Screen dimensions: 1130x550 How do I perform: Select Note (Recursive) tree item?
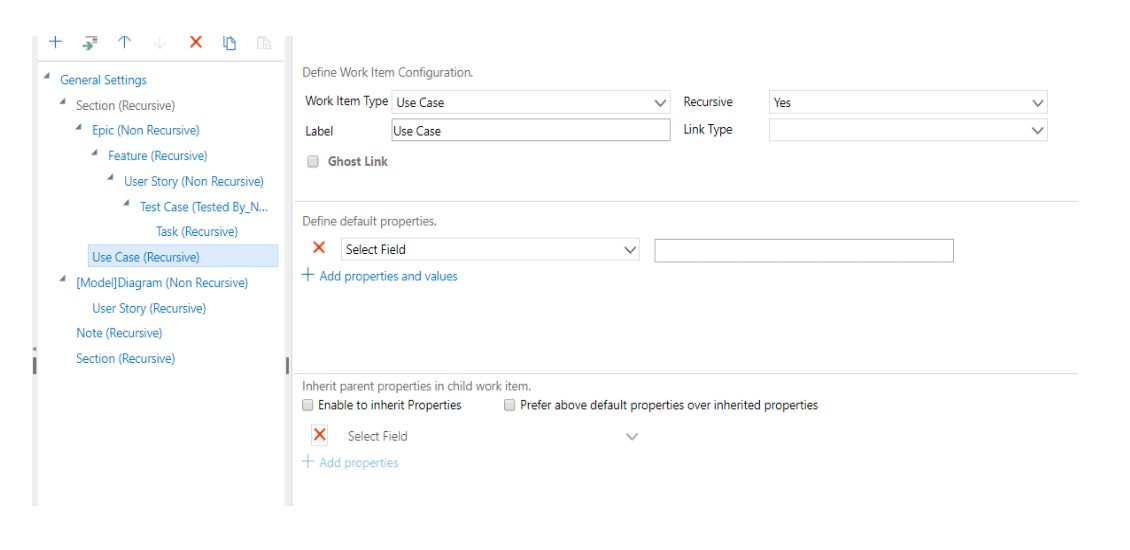[x=119, y=334]
